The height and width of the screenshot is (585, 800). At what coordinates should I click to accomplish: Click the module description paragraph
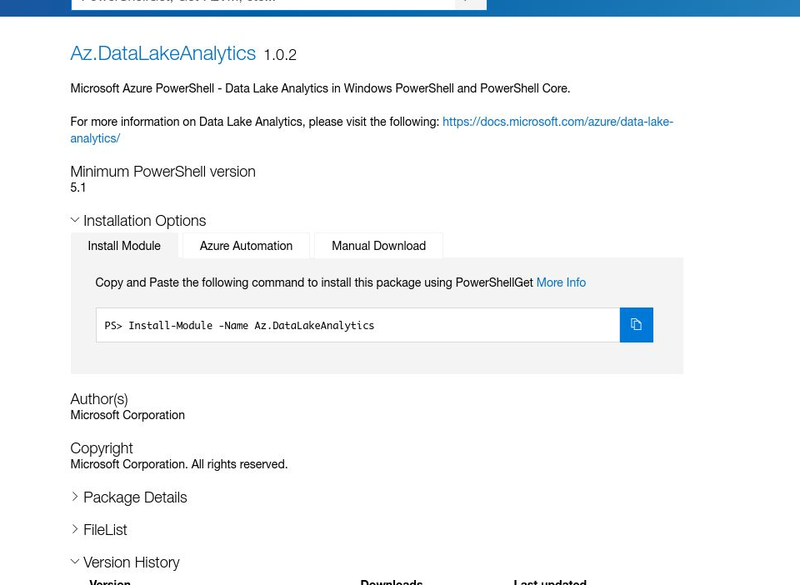[x=320, y=88]
